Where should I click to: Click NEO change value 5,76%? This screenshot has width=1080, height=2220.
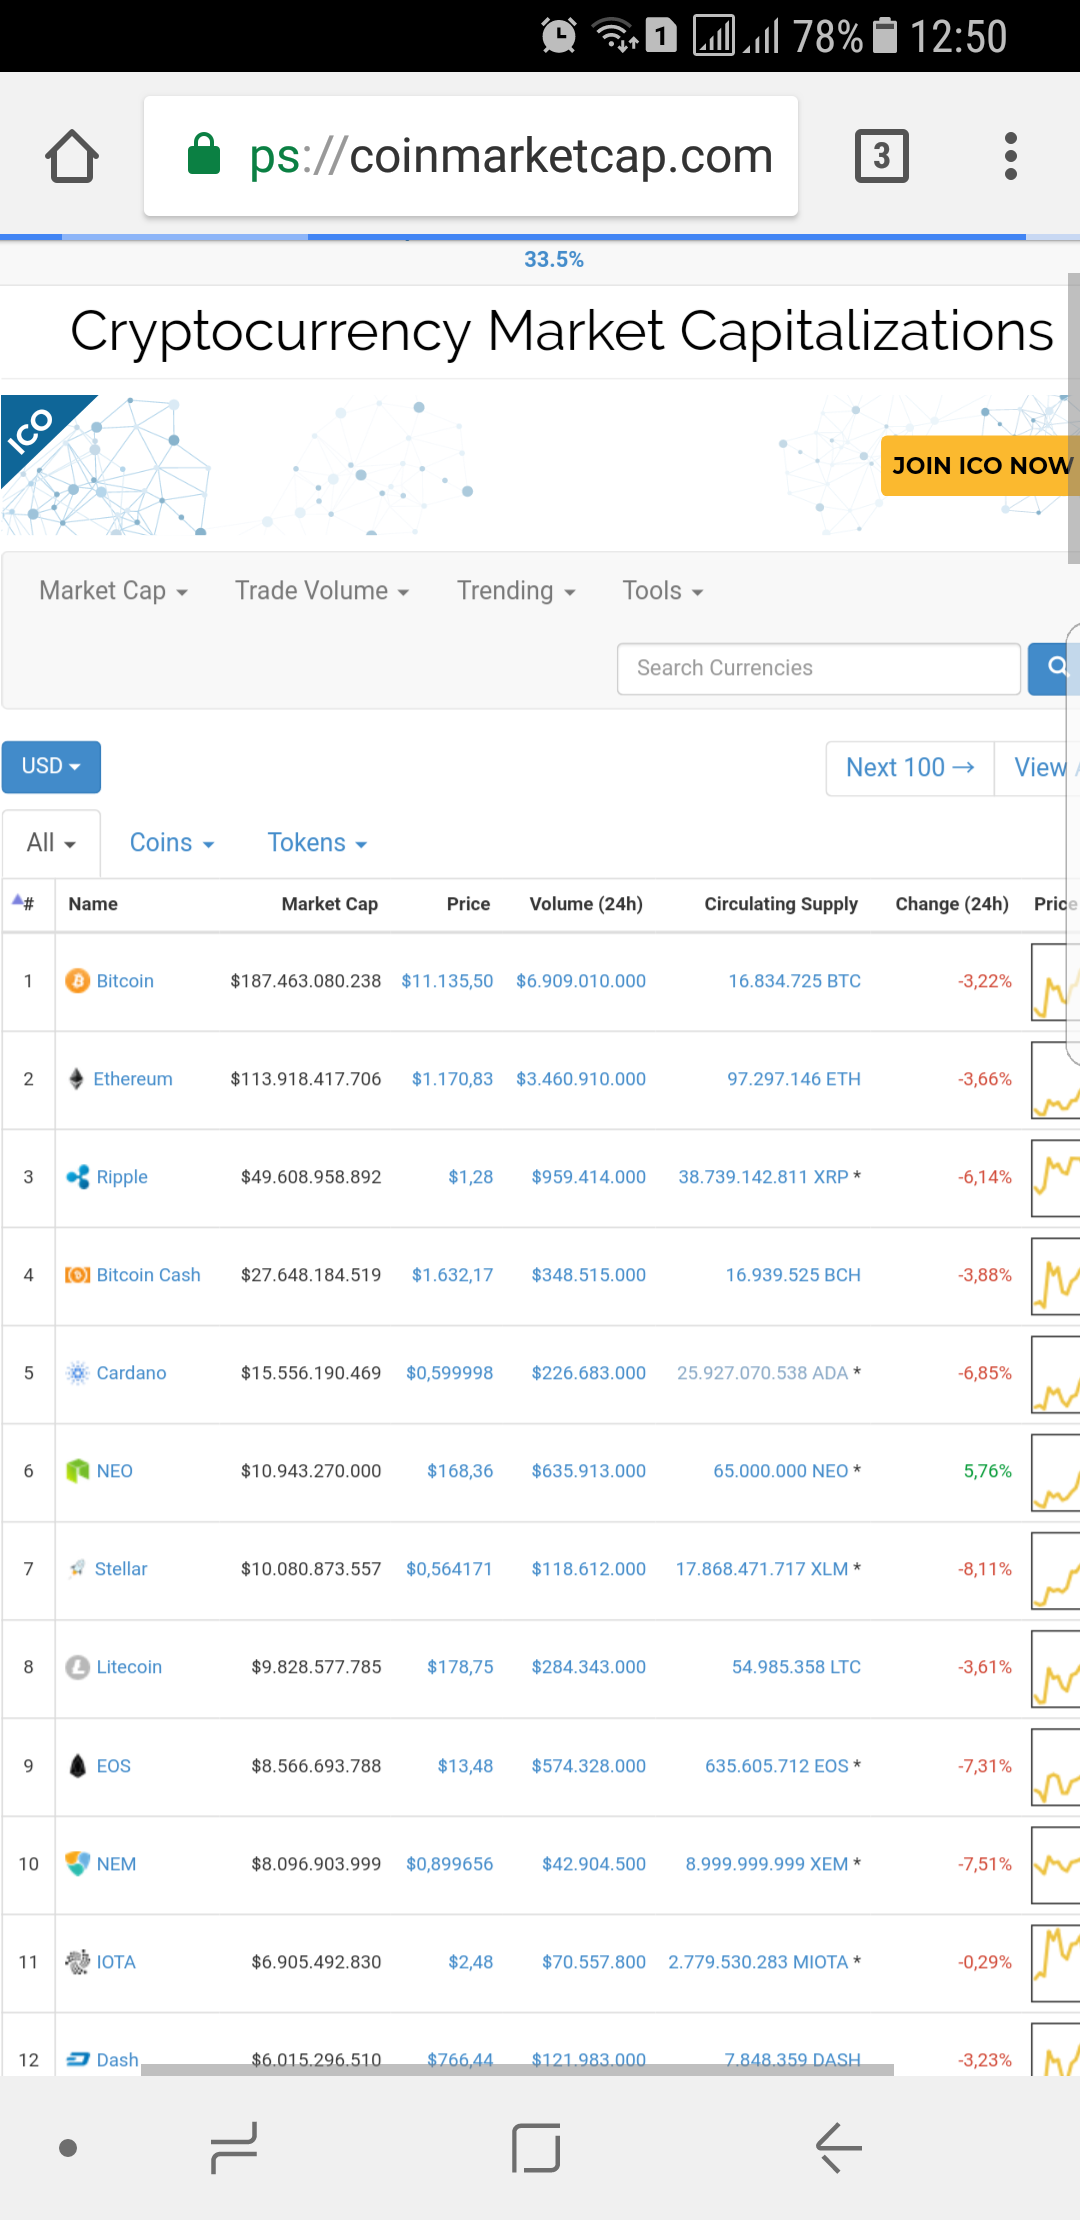[x=988, y=1471]
